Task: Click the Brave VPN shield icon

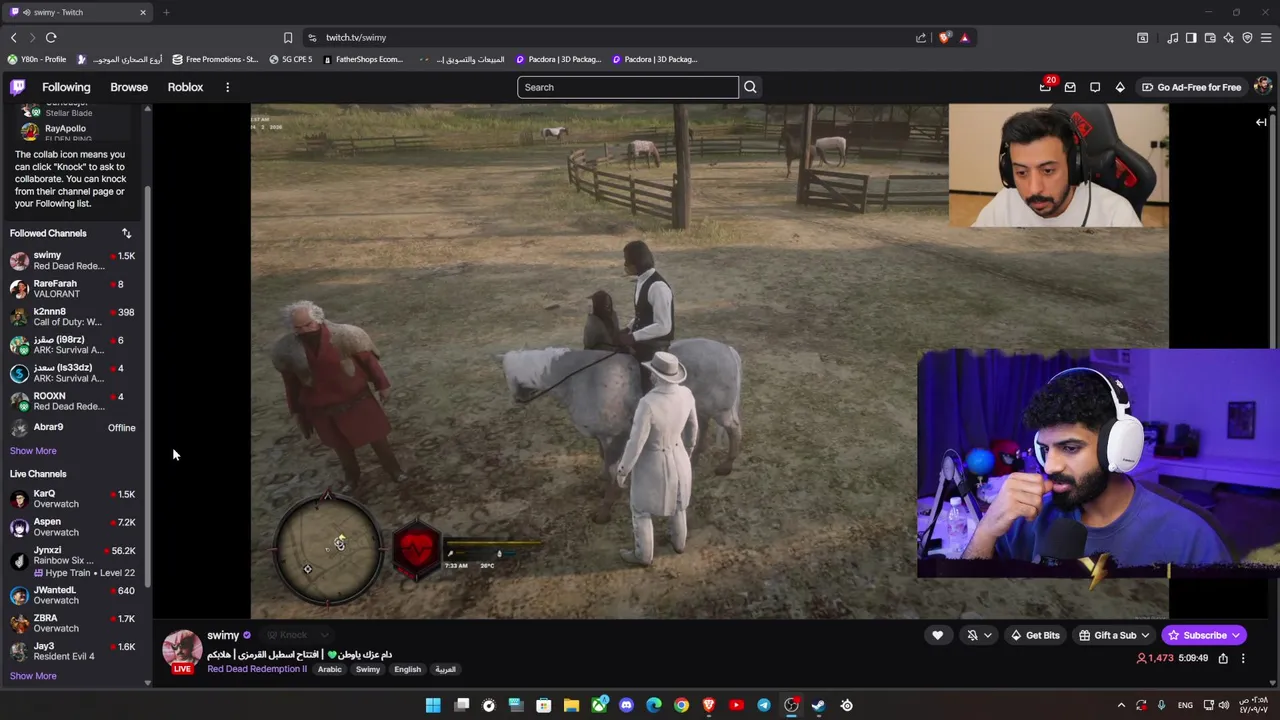Action: click(1247, 38)
